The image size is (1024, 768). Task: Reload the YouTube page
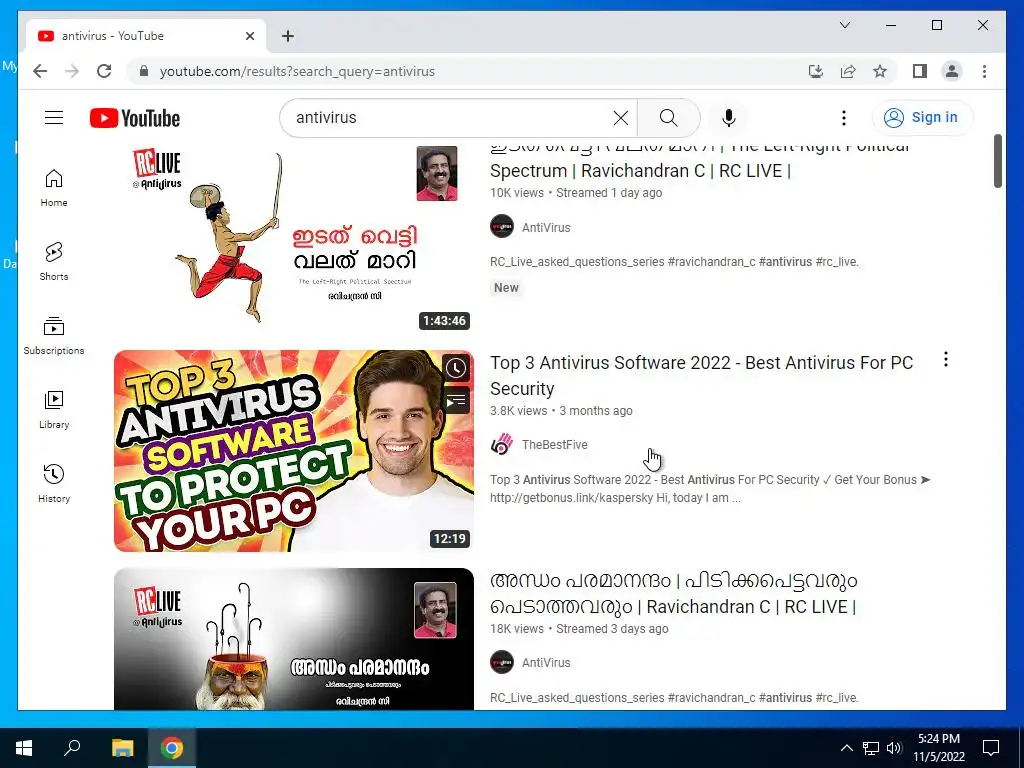[104, 71]
